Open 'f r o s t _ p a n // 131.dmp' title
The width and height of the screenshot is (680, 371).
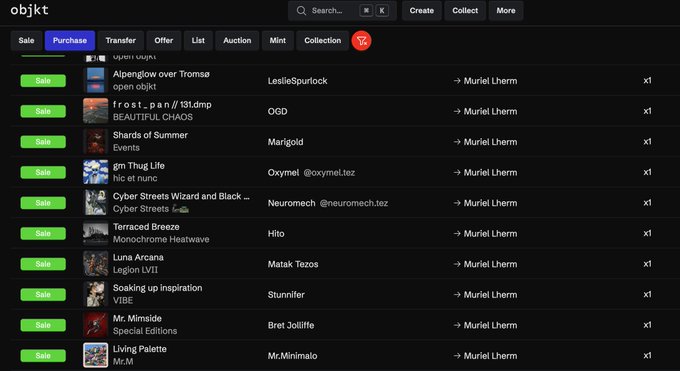click(162, 105)
